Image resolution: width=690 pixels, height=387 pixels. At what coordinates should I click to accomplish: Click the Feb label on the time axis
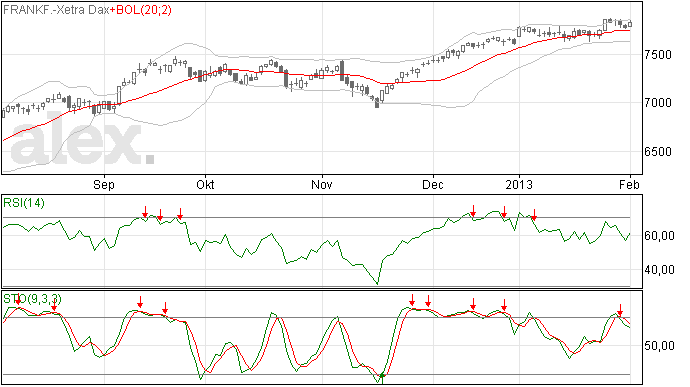coord(629,184)
